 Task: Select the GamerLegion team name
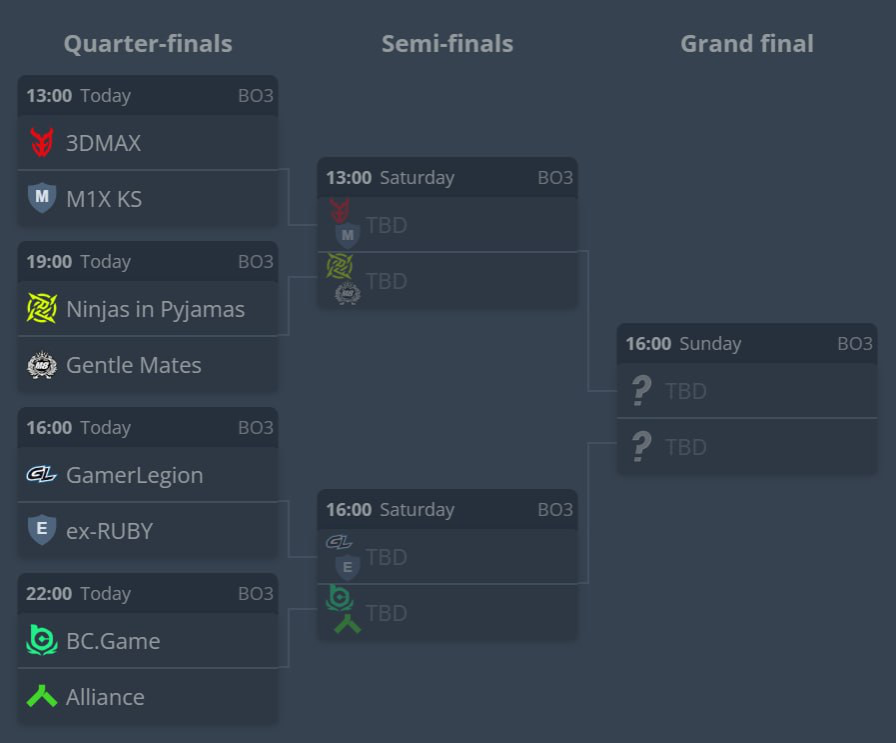click(134, 475)
